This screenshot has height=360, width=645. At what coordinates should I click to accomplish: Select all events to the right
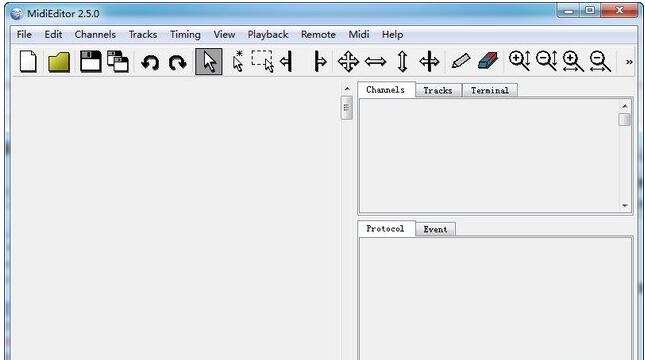(320, 62)
